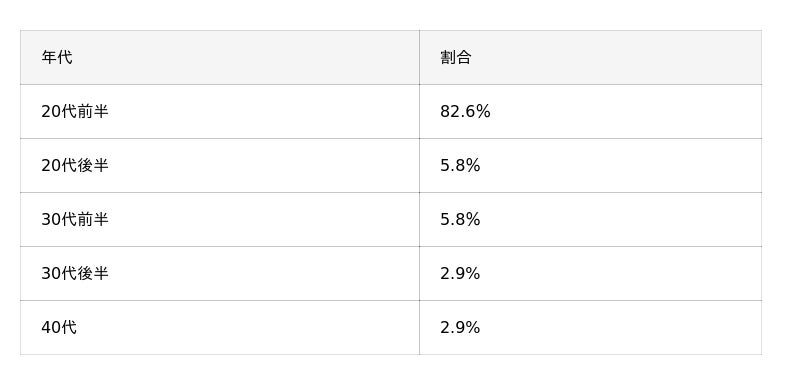800x385 pixels.
Task: Click blank space right of 40代 label
Action: pyautogui.click(x=247, y=327)
